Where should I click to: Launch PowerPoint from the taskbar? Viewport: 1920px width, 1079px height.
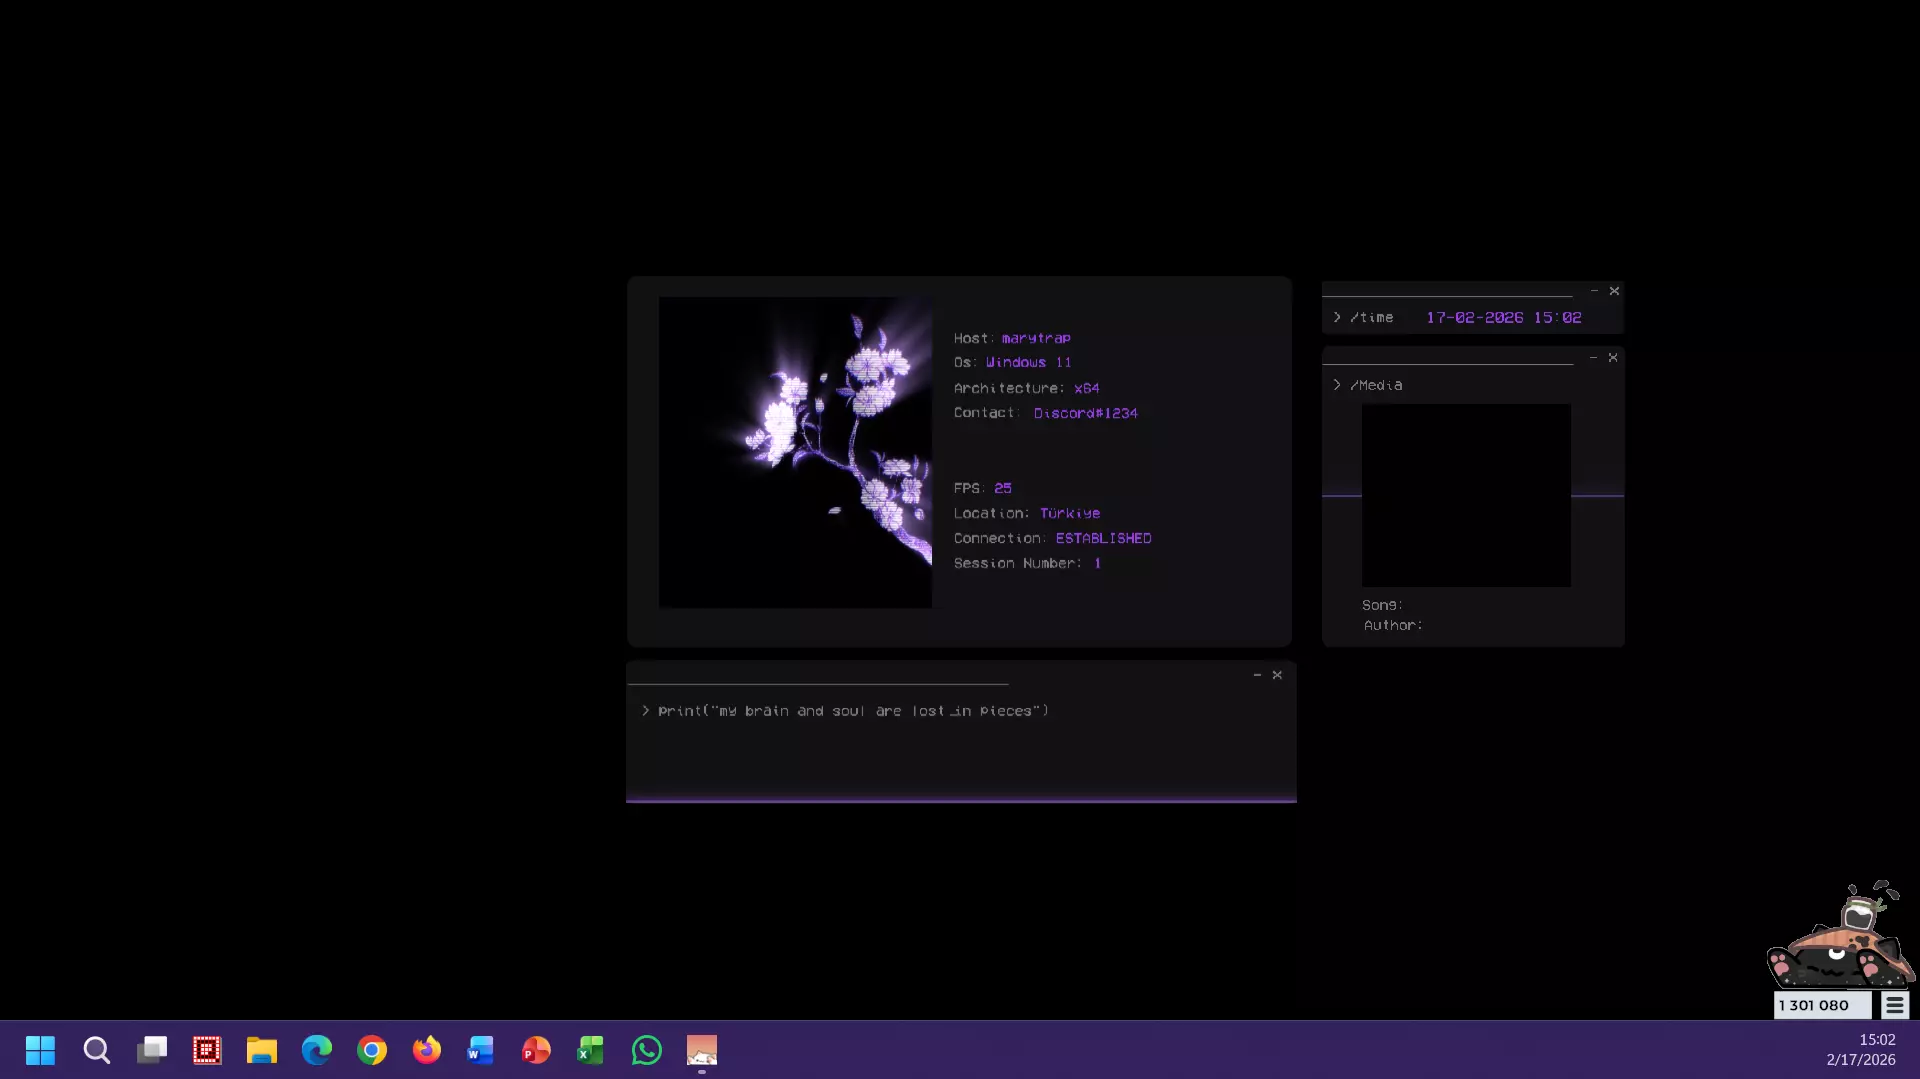[x=536, y=1050]
